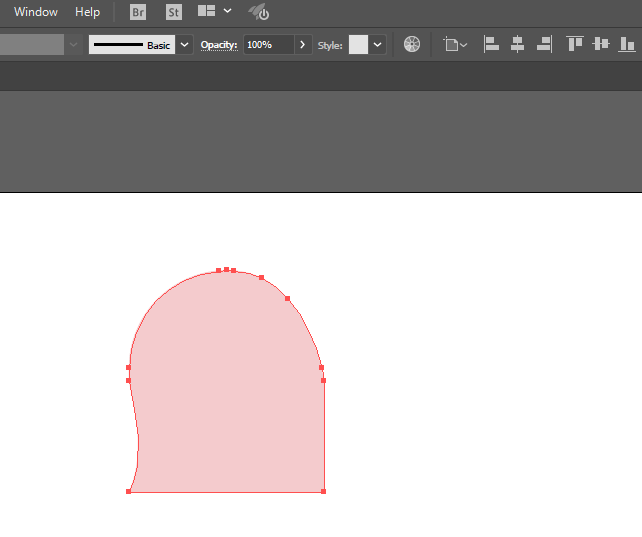The image size is (642, 537).
Task: Click vertical align top icon
Action: (x=574, y=44)
